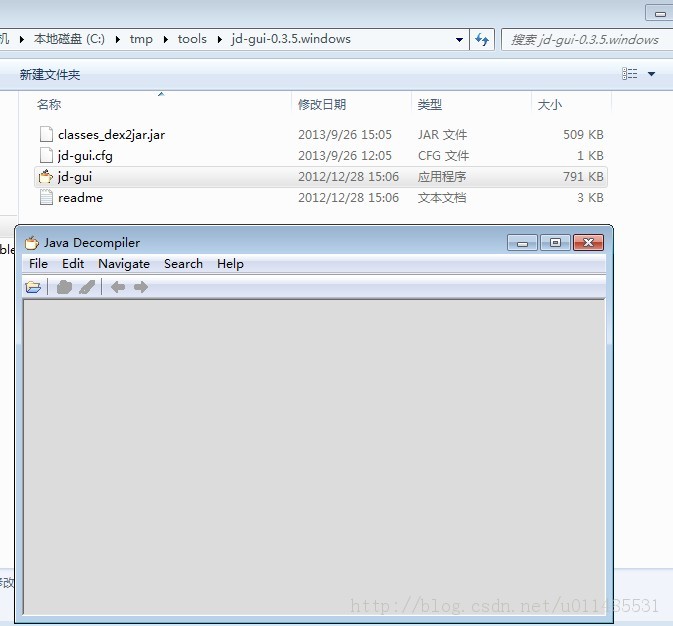Screen dimensions: 673x626
Task: Sort by 修改日期 column header
Action: point(322,104)
